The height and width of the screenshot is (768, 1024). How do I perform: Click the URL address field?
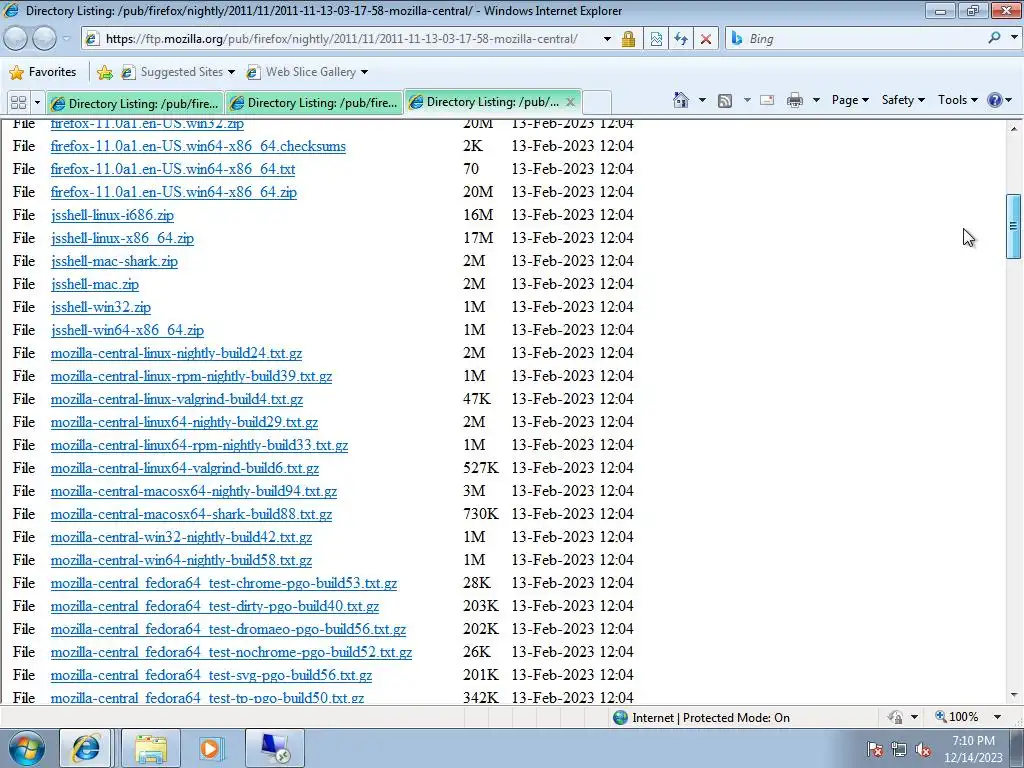pos(342,39)
